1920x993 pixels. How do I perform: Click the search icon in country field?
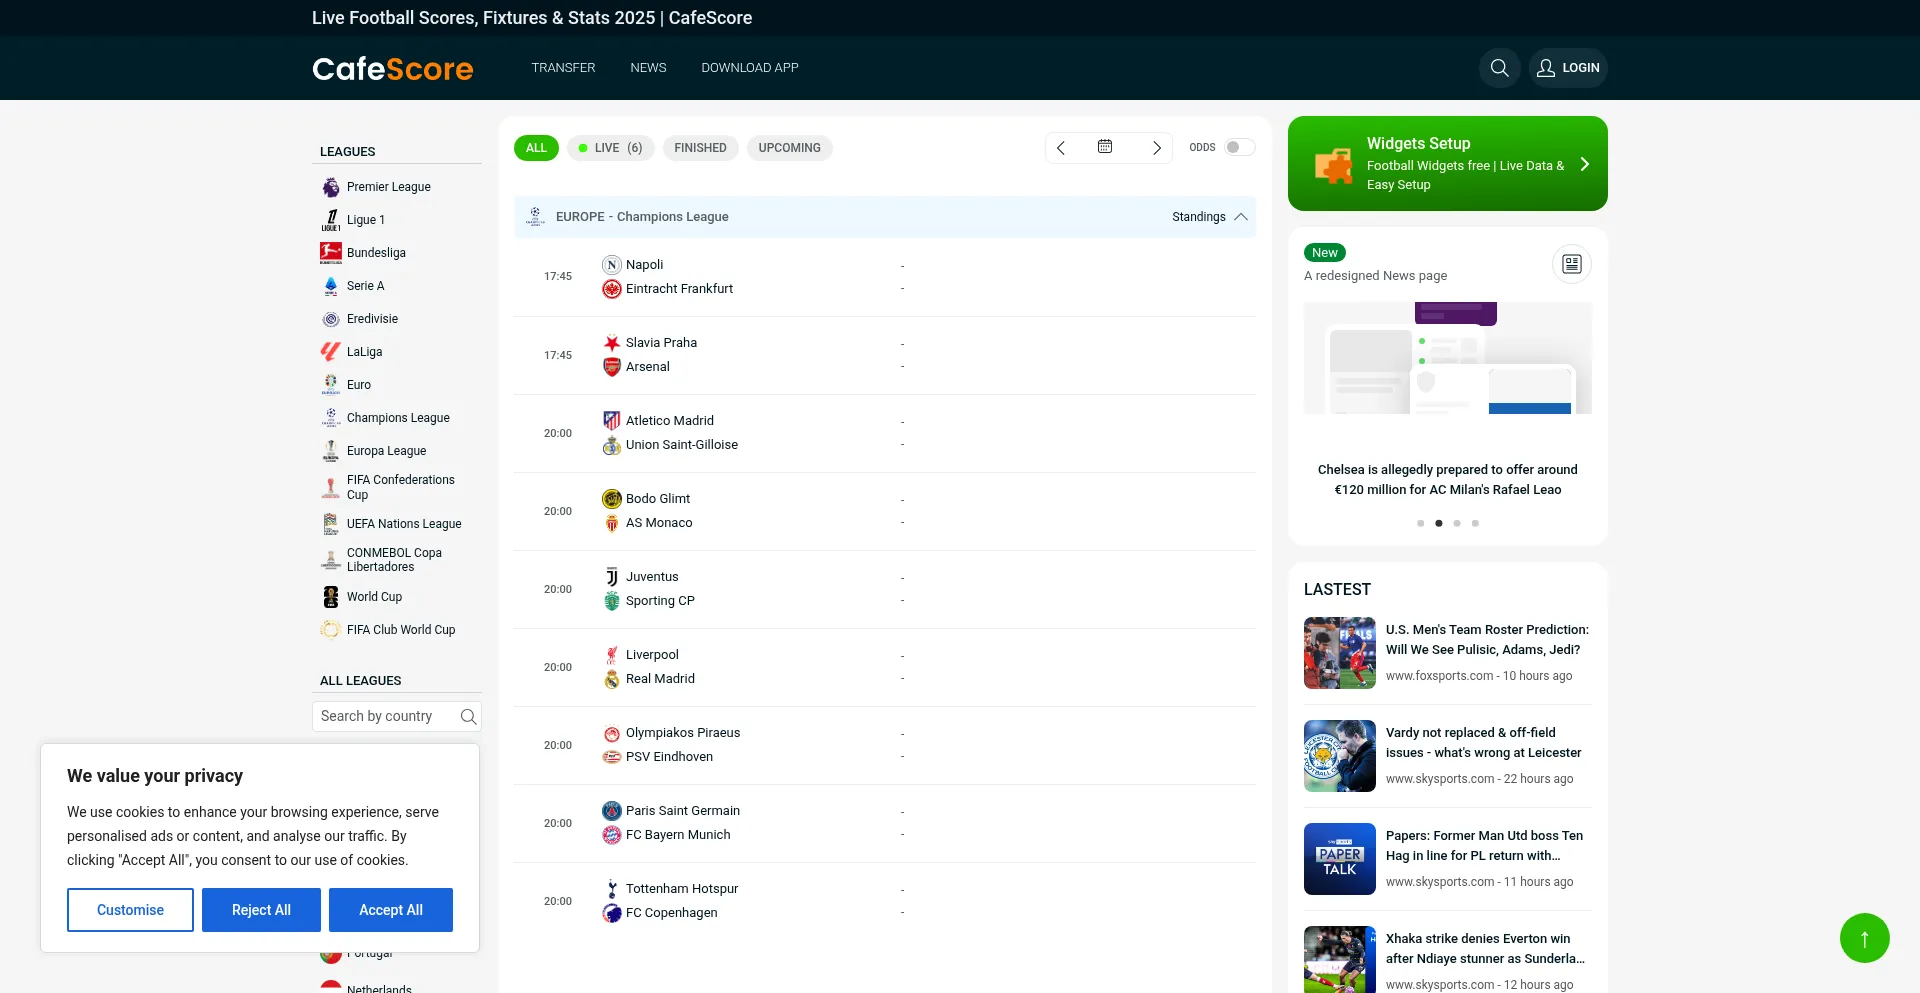(x=468, y=716)
